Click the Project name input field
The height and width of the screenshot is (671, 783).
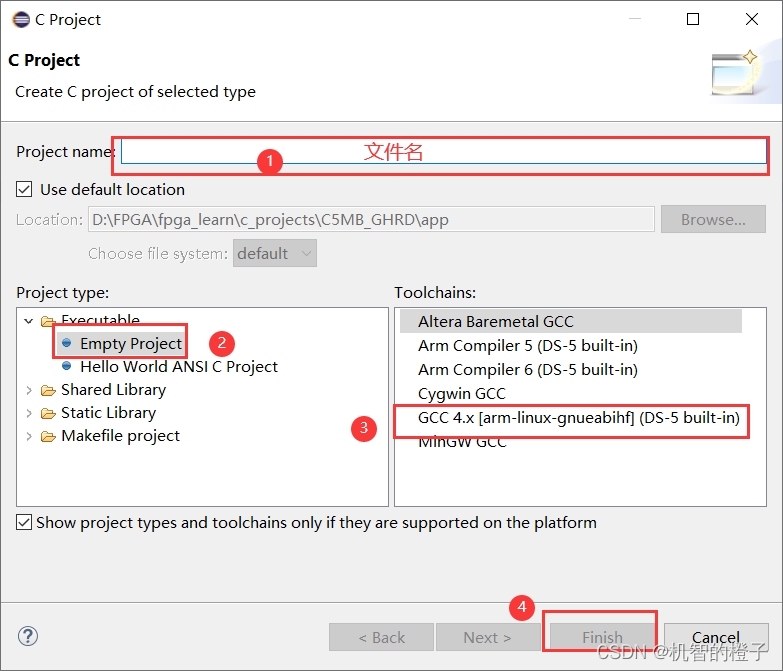(x=443, y=151)
